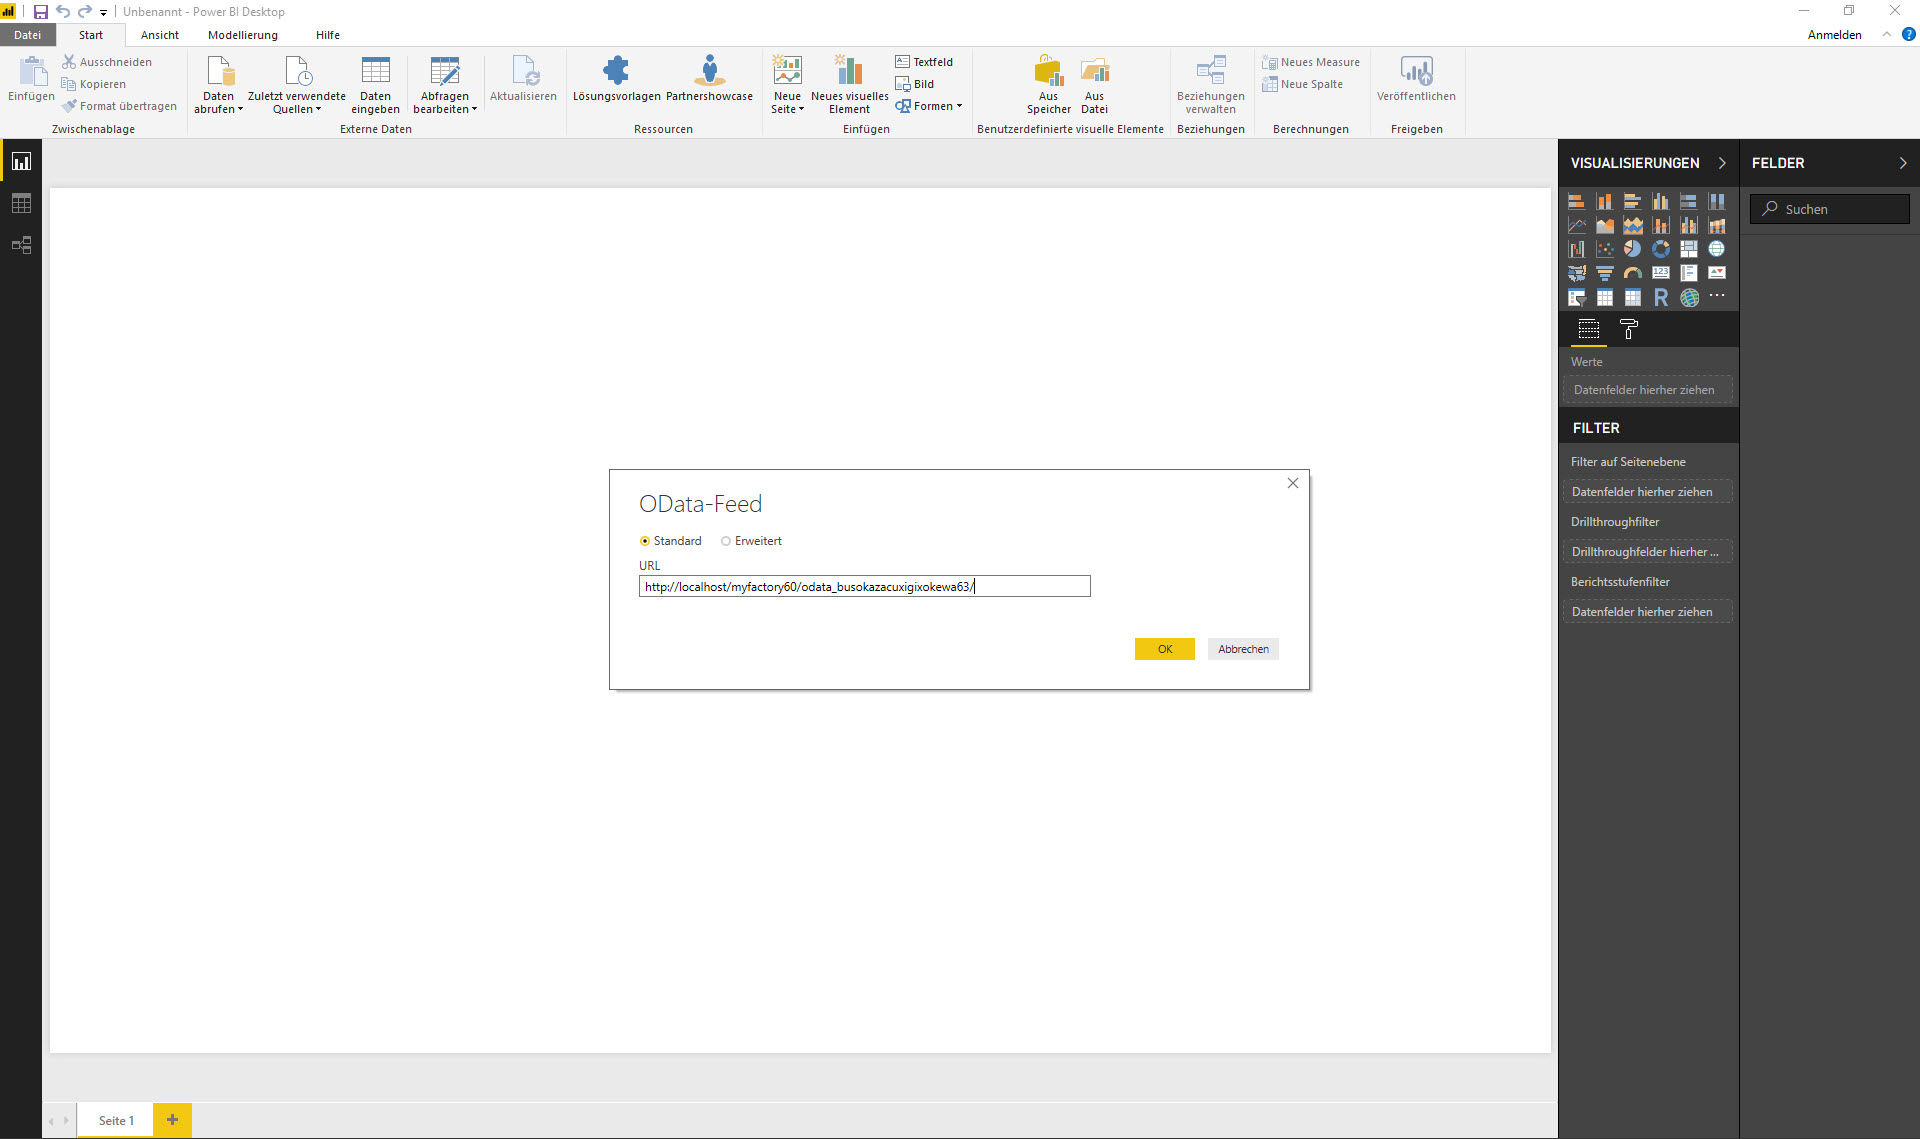Open the Daten abrufen dropdown
The height and width of the screenshot is (1139, 1920).
pyautogui.click(x=218, y=103)
